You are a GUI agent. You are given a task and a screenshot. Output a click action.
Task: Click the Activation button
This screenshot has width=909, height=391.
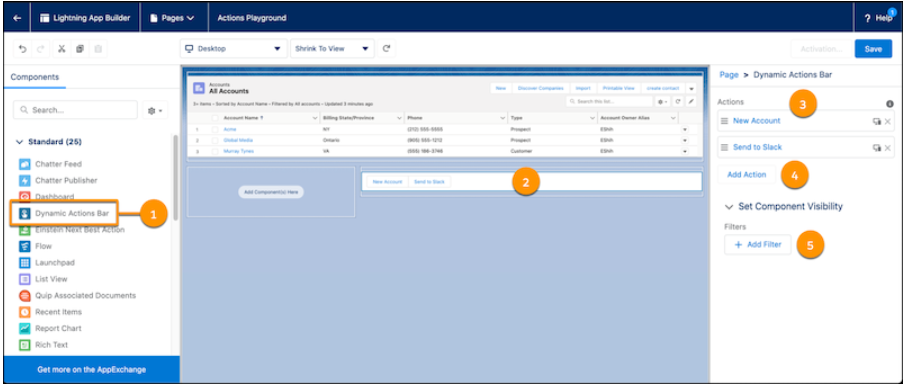821,49
